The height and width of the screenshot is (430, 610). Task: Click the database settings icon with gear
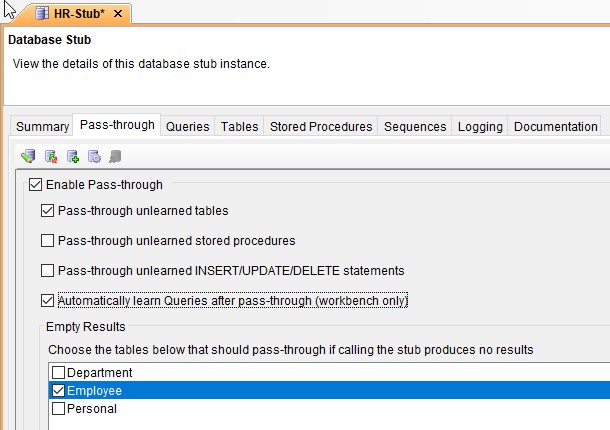pos(94,156)
